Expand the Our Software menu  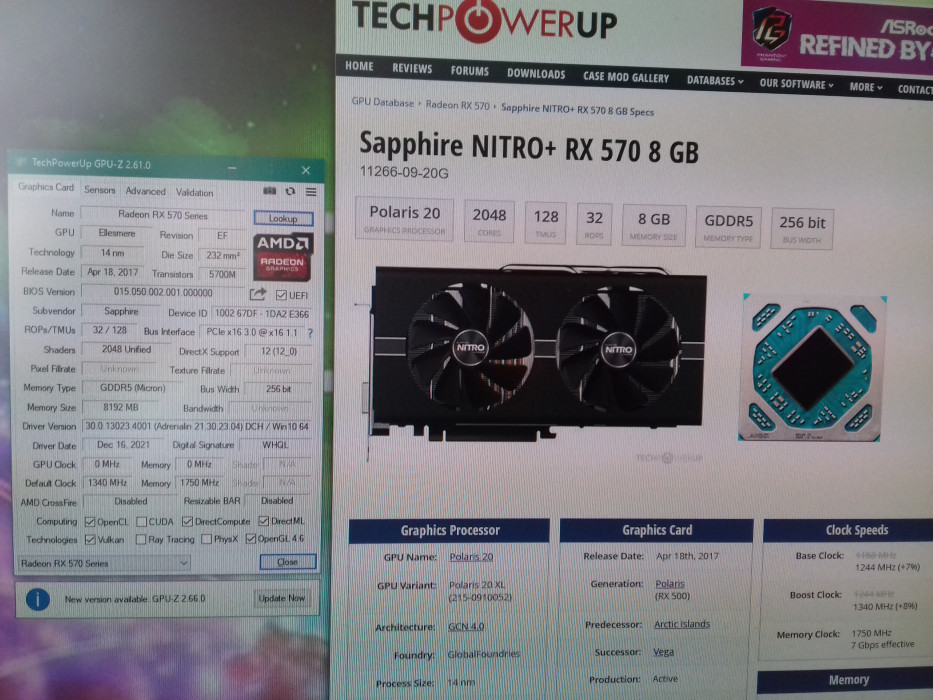(796, 84)
